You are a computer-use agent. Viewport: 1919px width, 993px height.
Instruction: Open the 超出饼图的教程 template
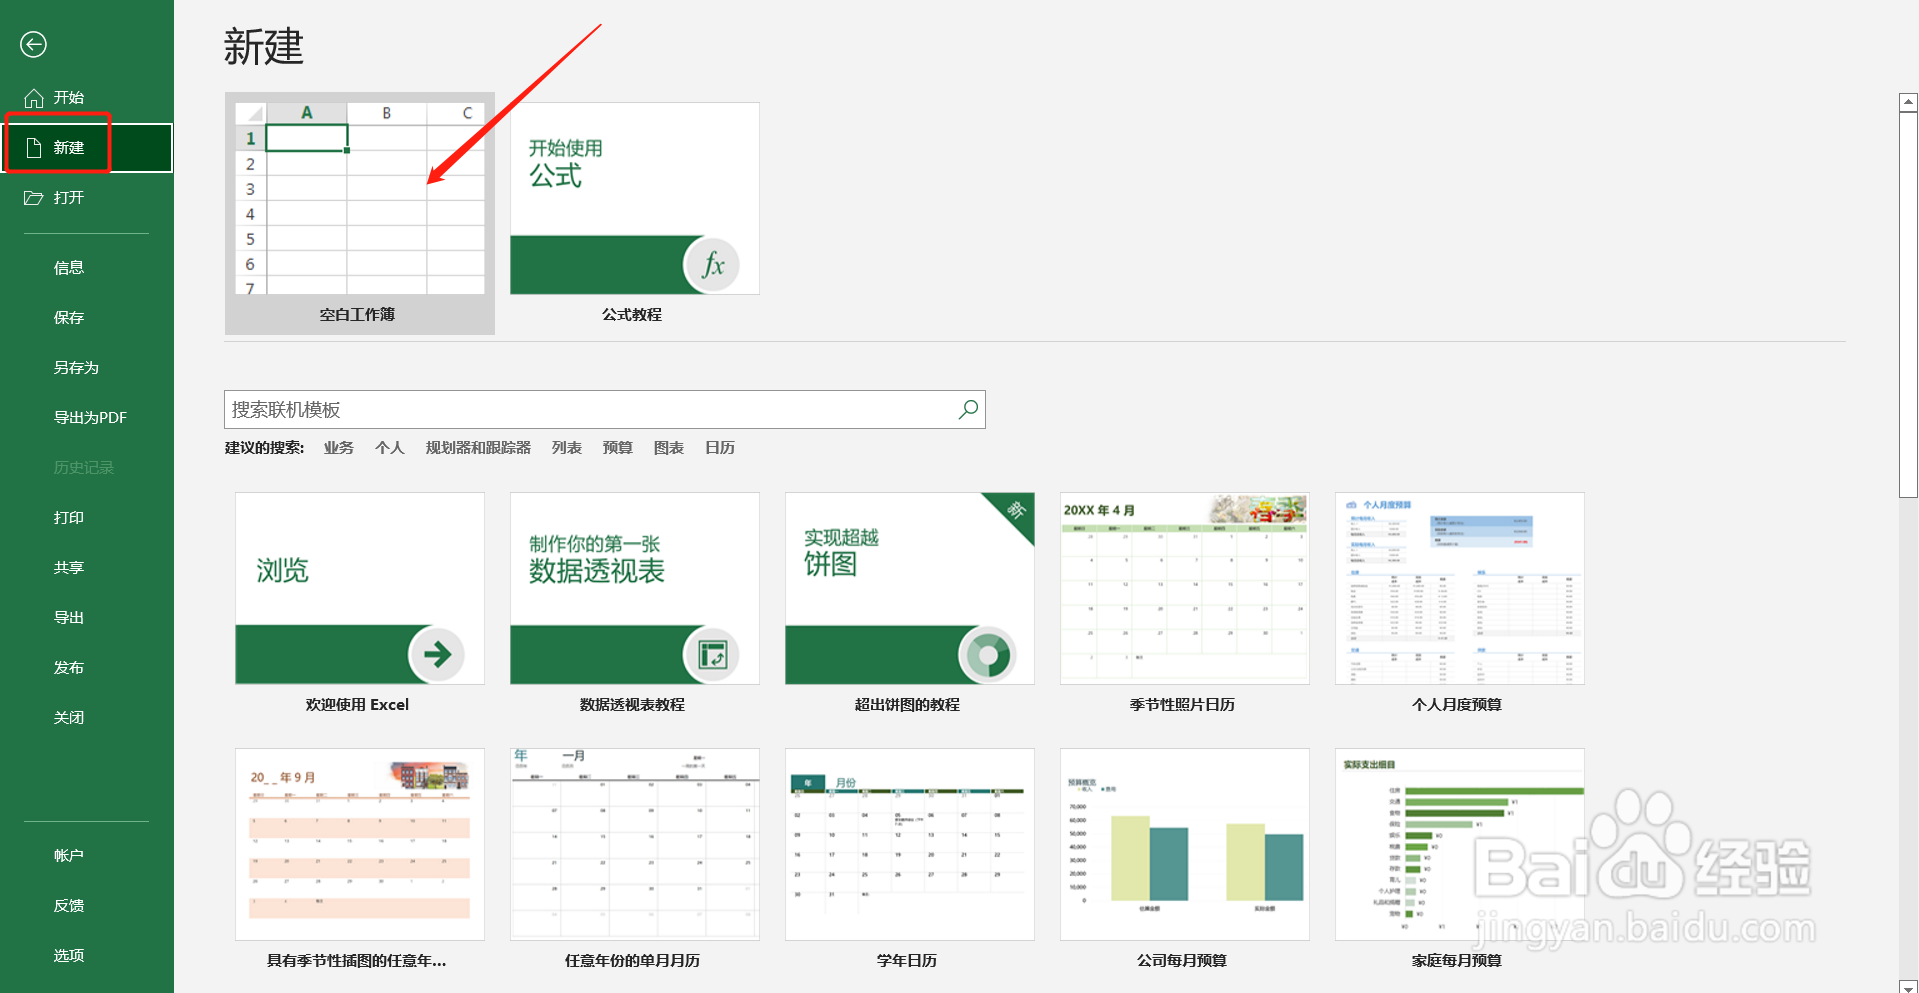point(909,603)
